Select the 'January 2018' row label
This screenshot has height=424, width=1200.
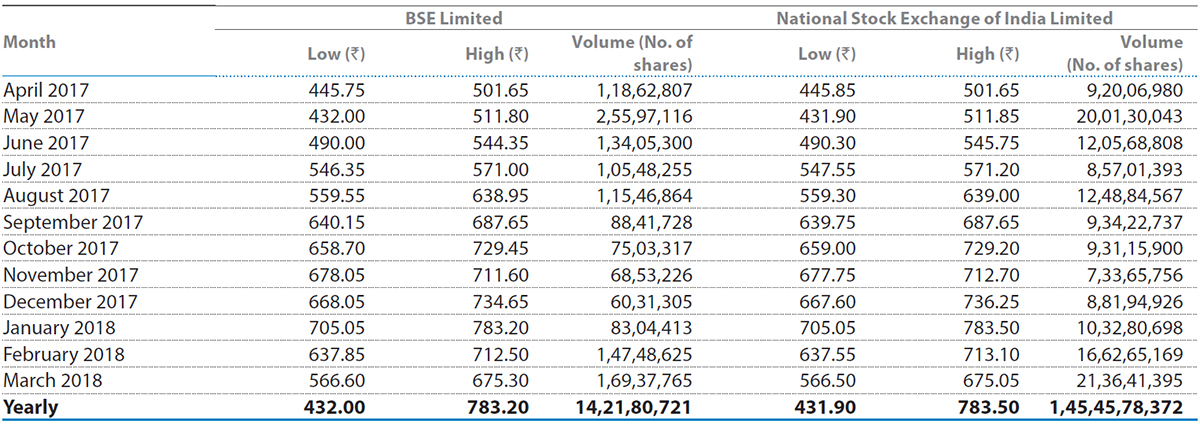(59, 328)
